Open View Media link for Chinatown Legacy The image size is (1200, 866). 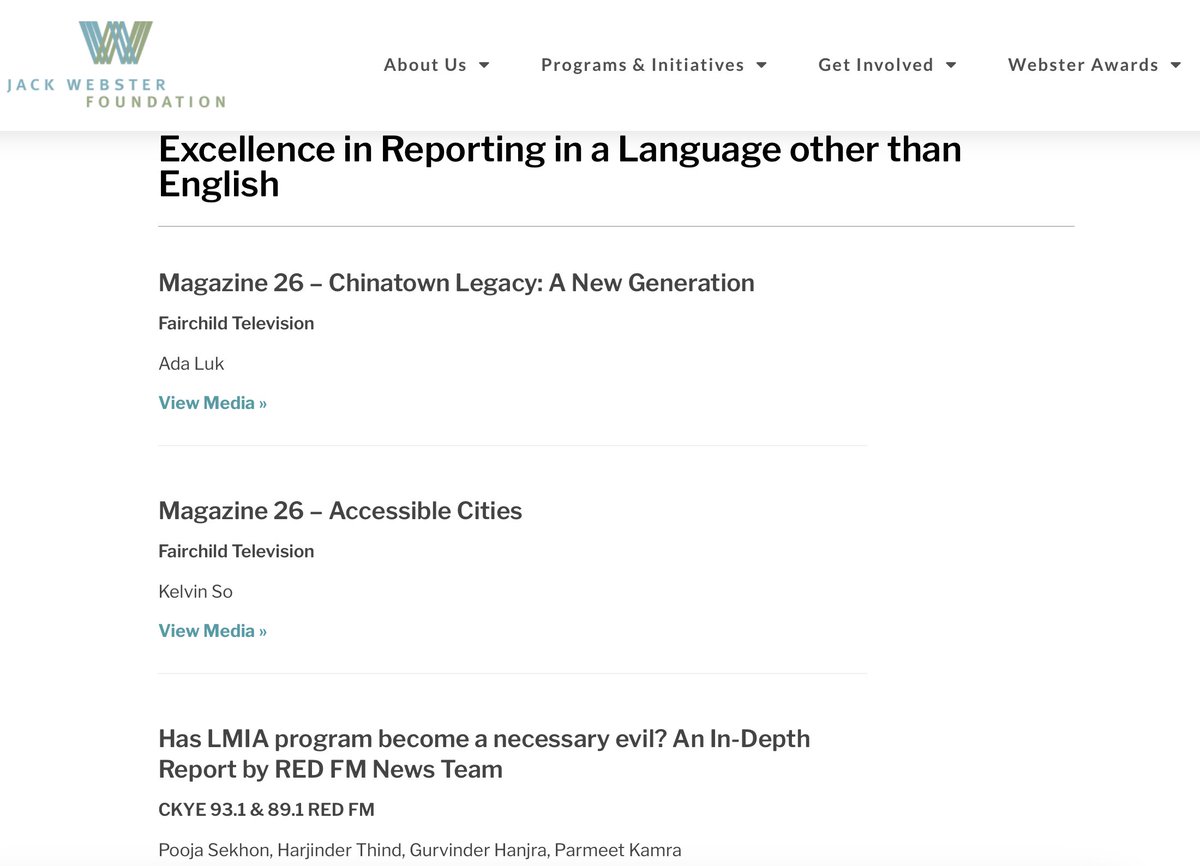tap(213, 403)
